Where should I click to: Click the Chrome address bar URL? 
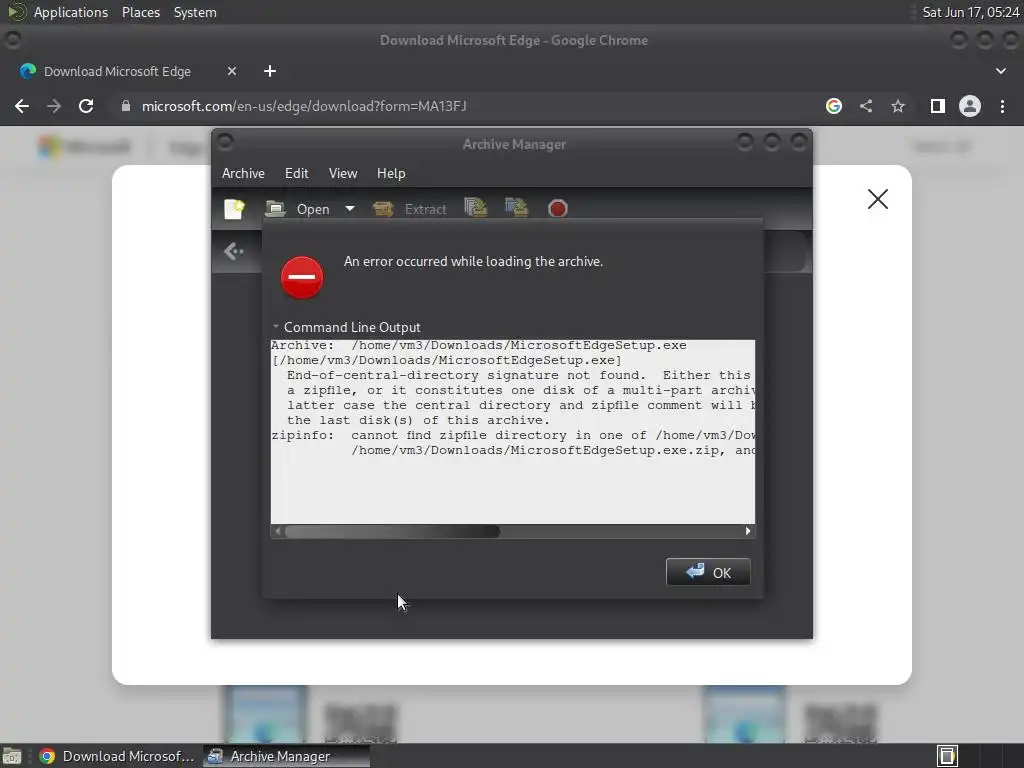[x=304, y=106]
